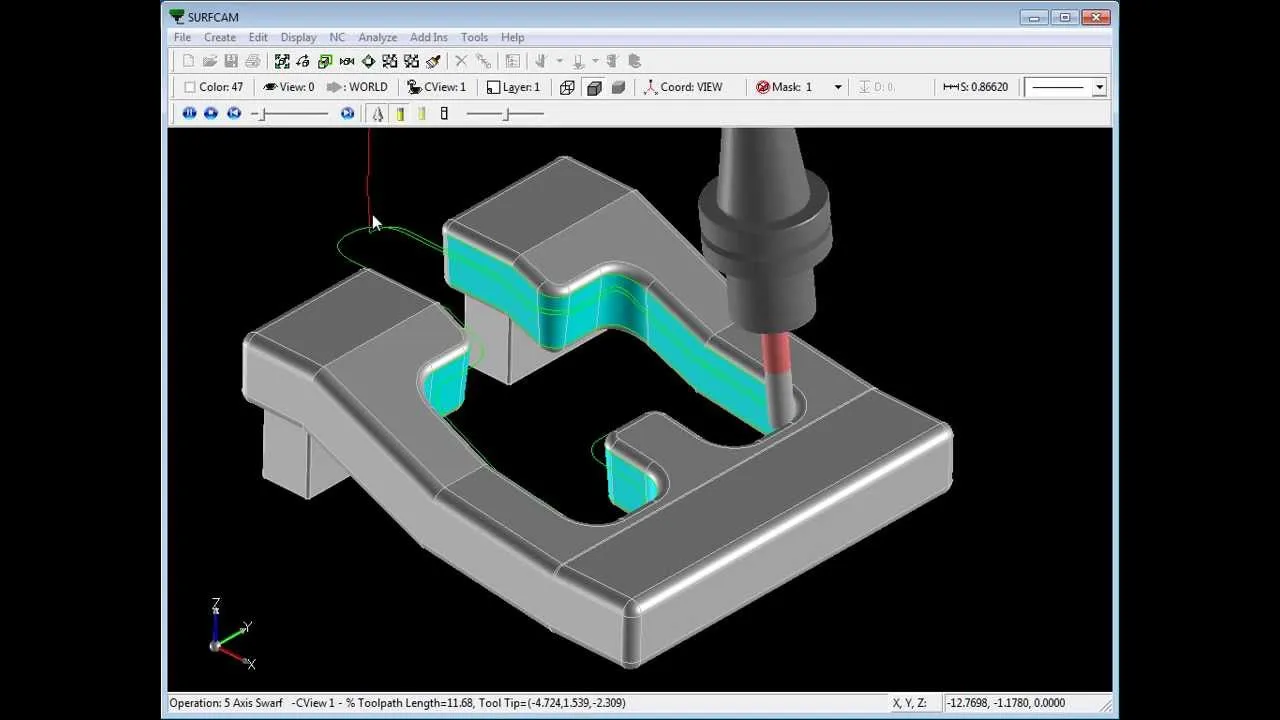This screenshot has width=1280, height=720.
Task: Open the Analyze menu
Action: [x=377, y=37]
